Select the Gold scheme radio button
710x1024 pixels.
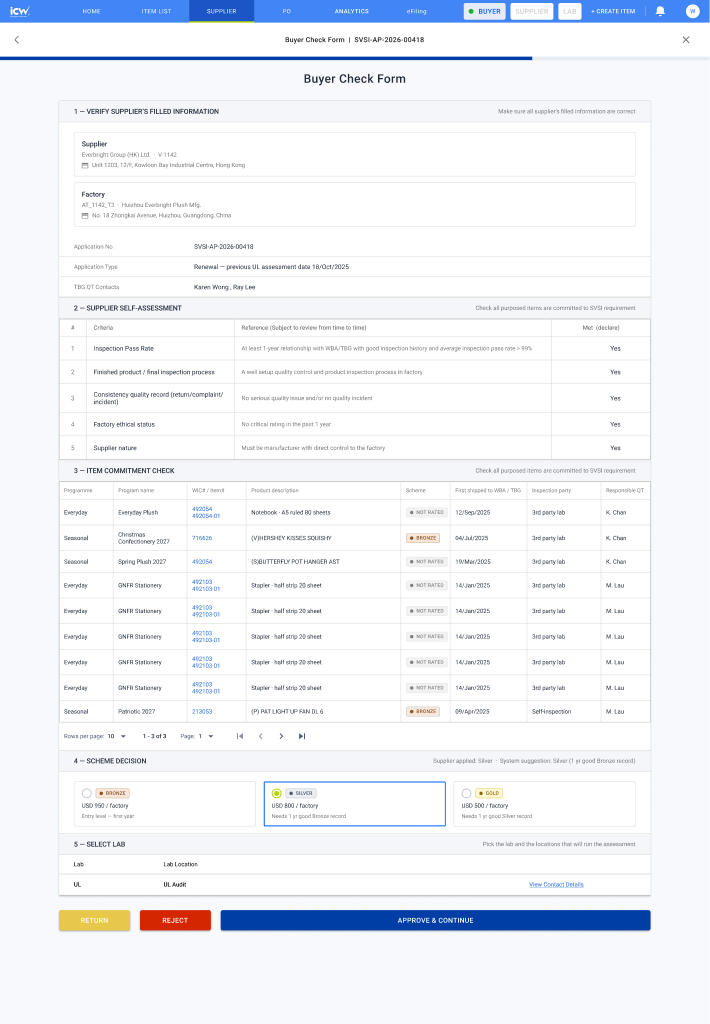tap(466, 793)
